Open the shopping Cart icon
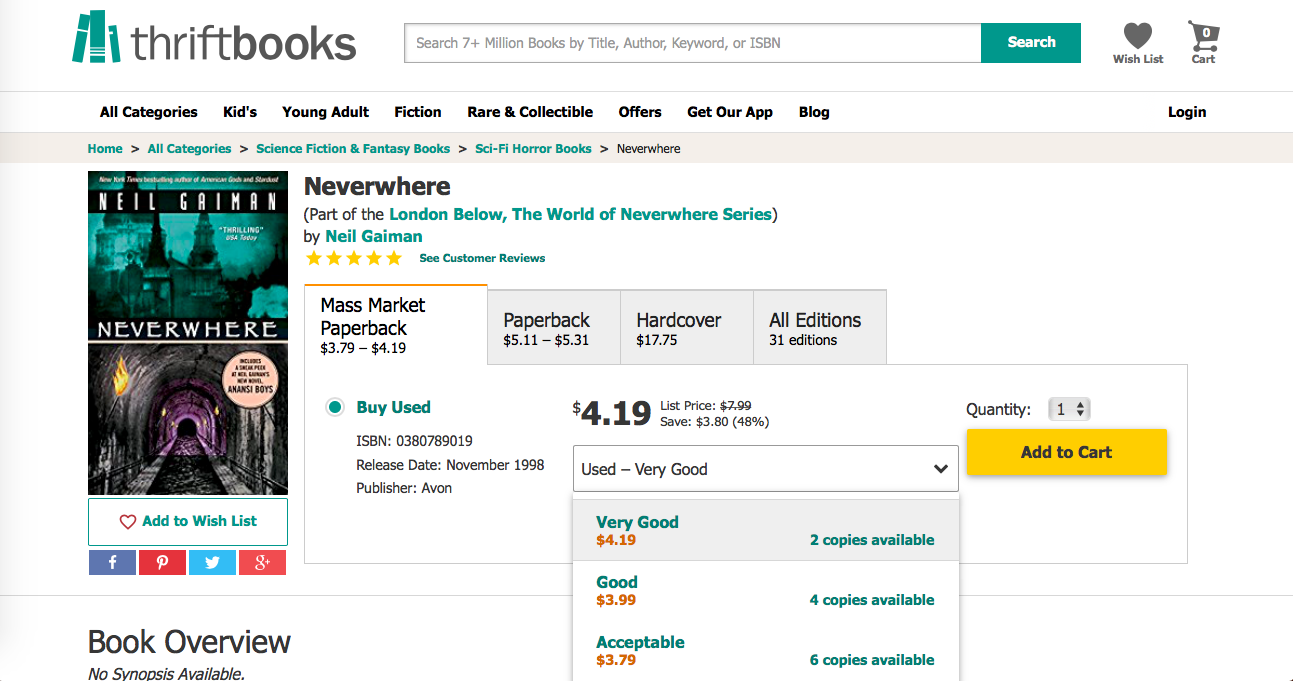 click(x=1204, y=43)
